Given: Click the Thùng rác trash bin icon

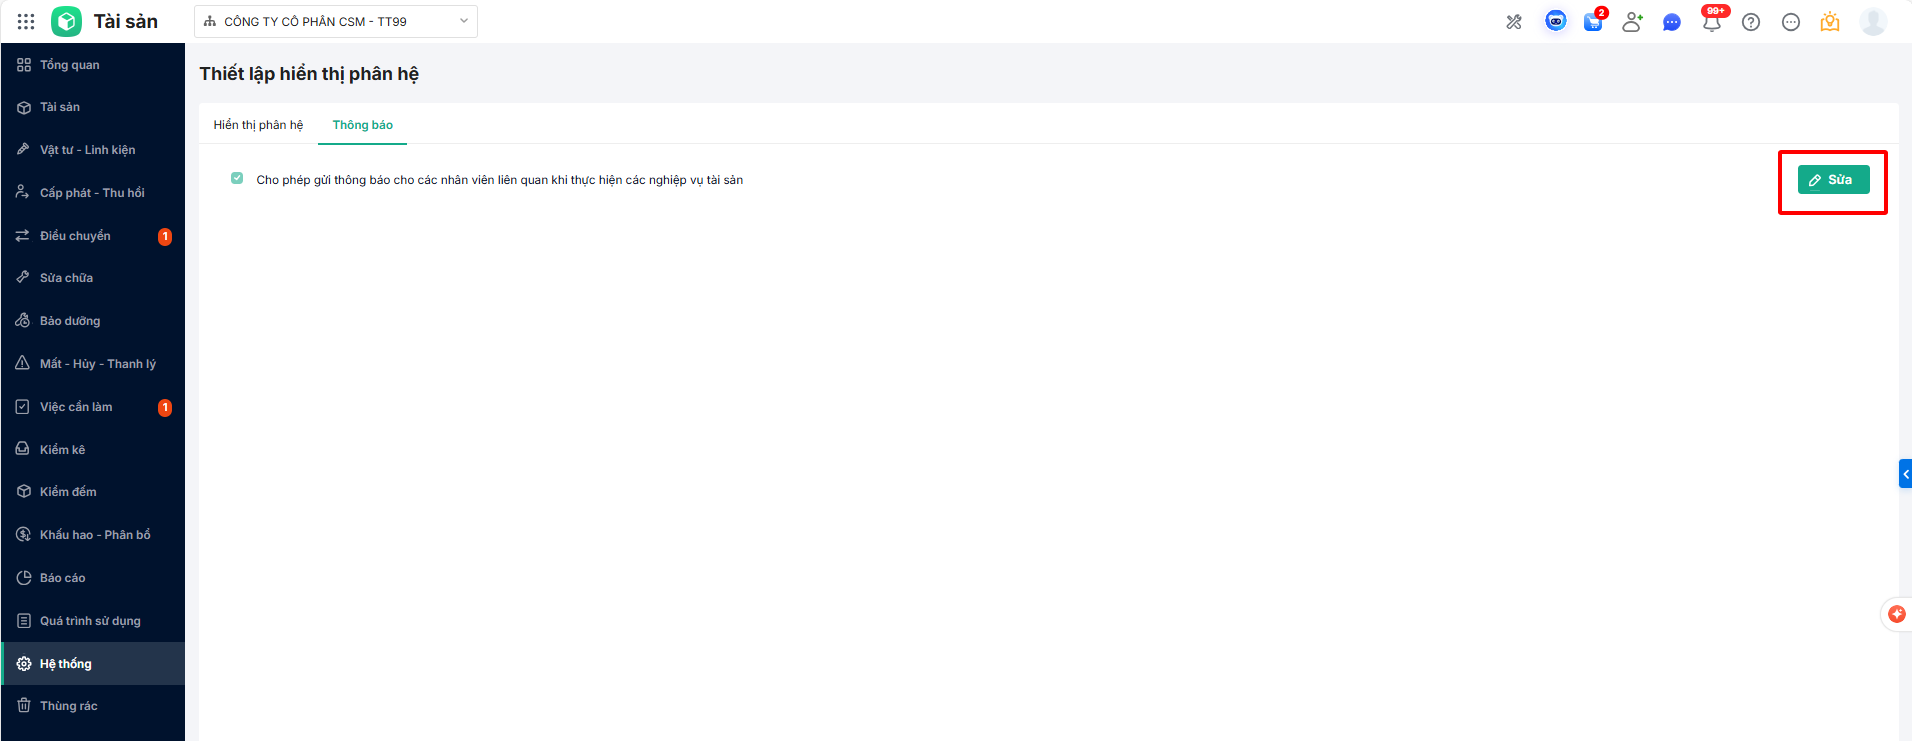Looking at the screenshot, I should pyautogui.click(x=24, y=705).
